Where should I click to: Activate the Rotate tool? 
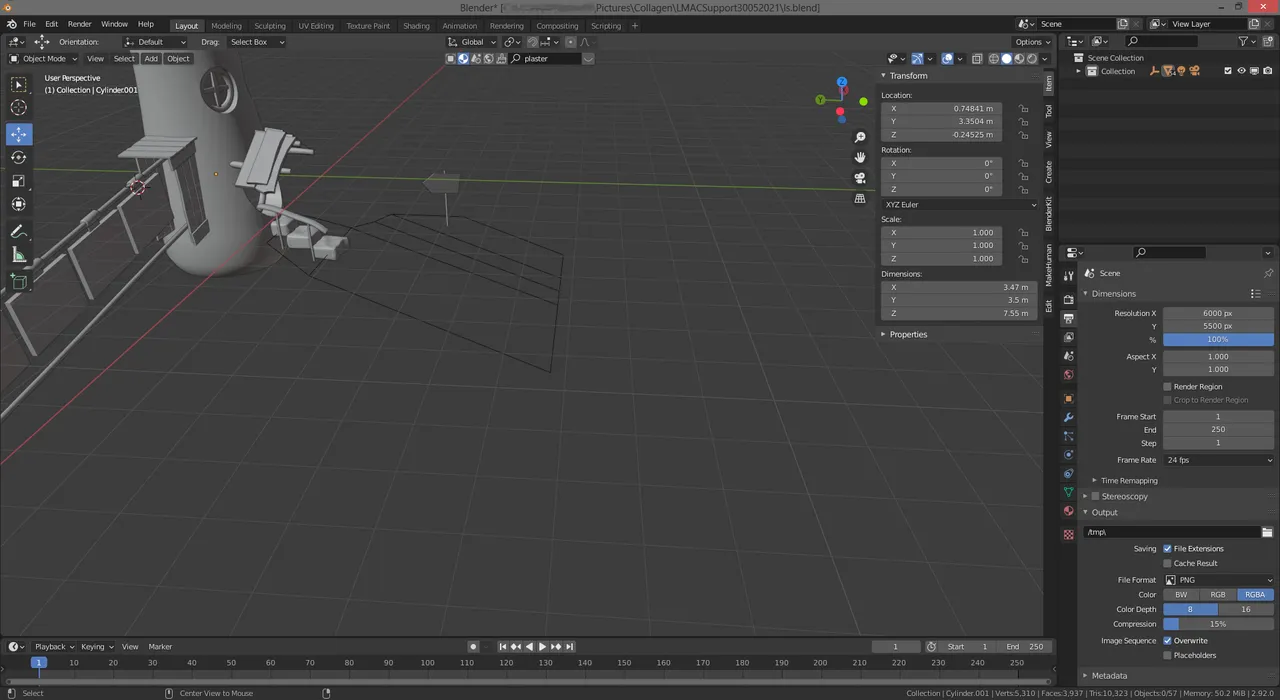pos(19,157)
